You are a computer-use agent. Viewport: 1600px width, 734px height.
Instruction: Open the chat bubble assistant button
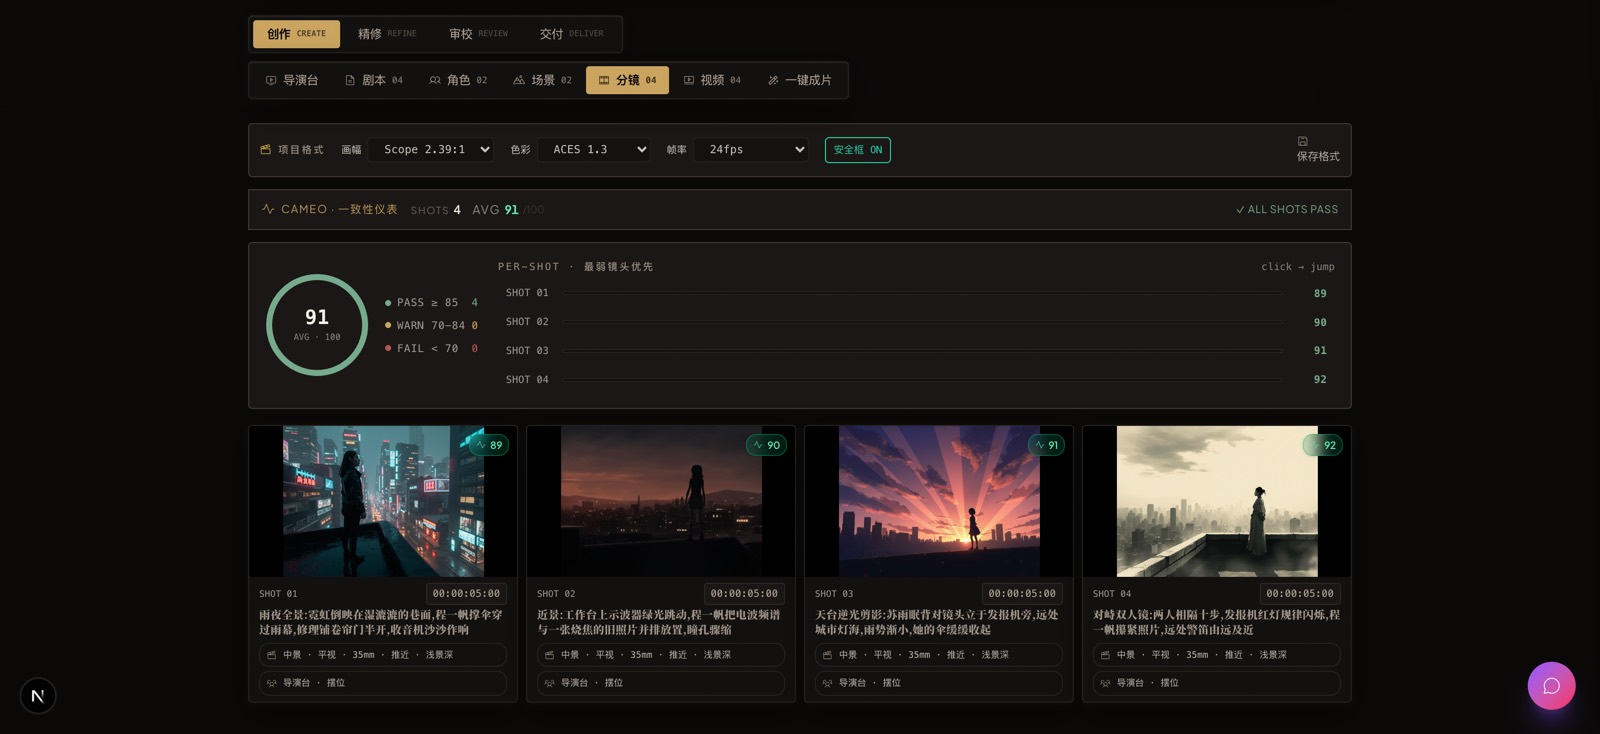pos(1551,686)
